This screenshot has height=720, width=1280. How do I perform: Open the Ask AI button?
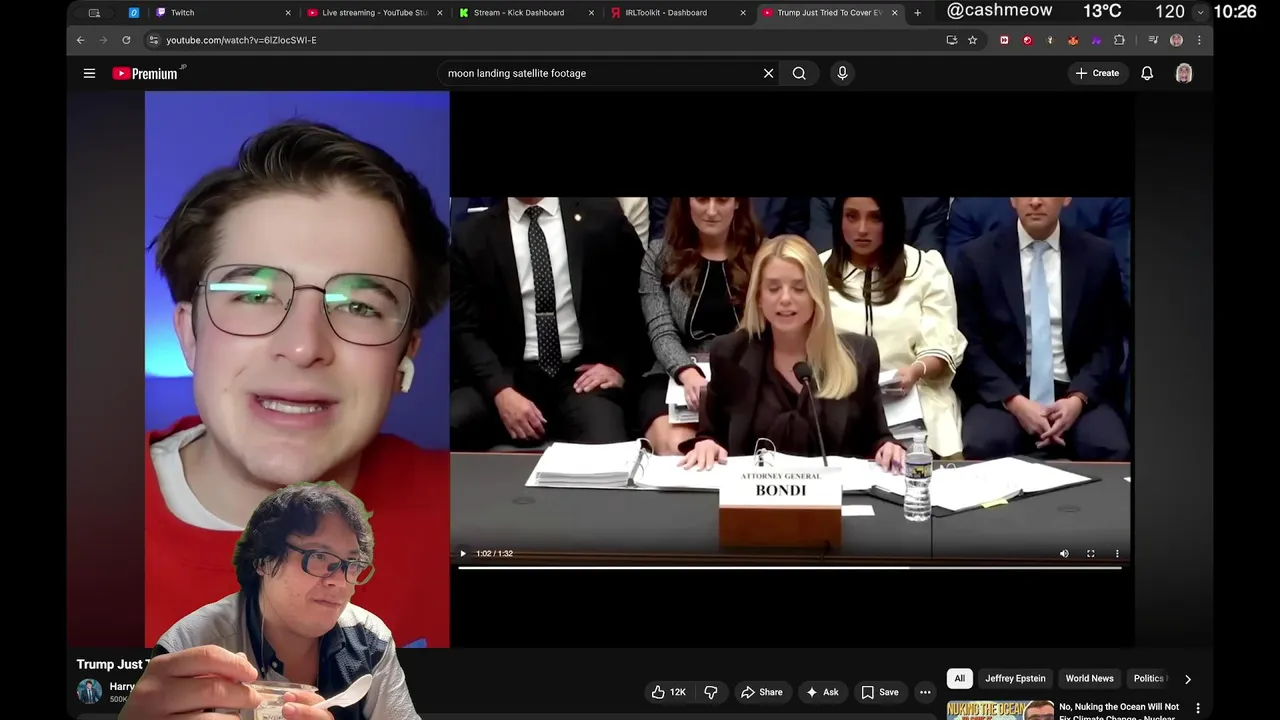pos(822,692)
